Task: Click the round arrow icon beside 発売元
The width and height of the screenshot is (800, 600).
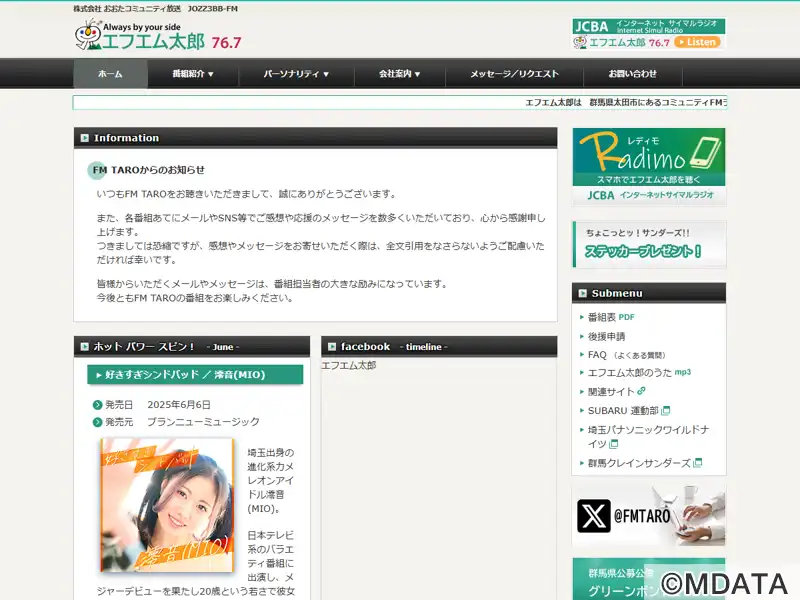Action: (x=97, y=422)
